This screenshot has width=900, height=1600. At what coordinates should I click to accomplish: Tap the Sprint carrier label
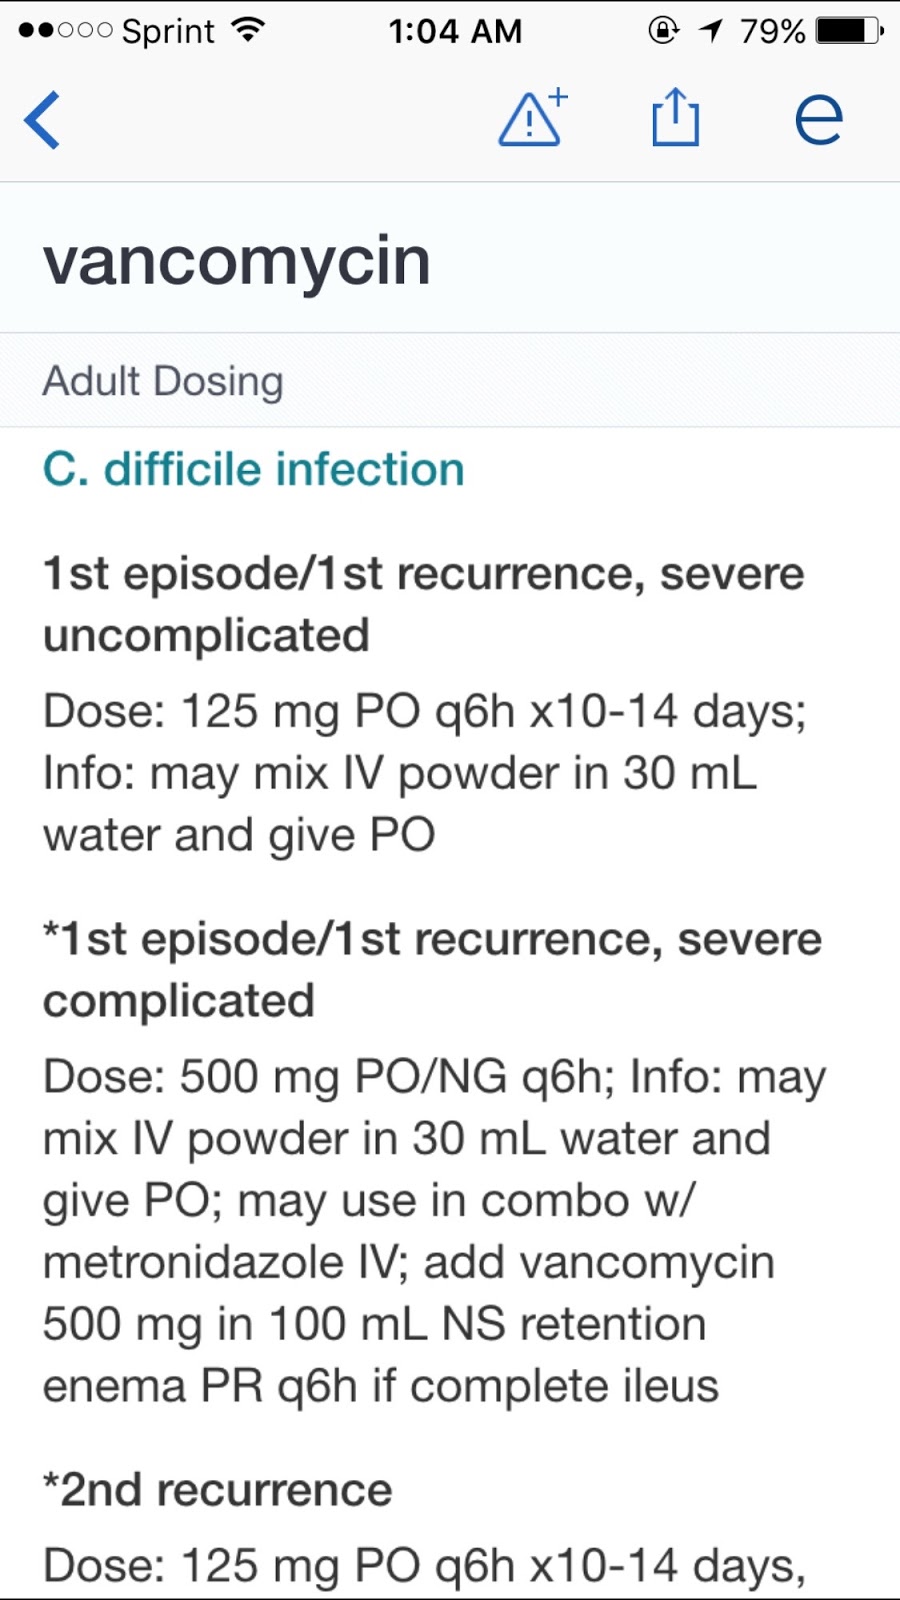(x=168, y=32)
